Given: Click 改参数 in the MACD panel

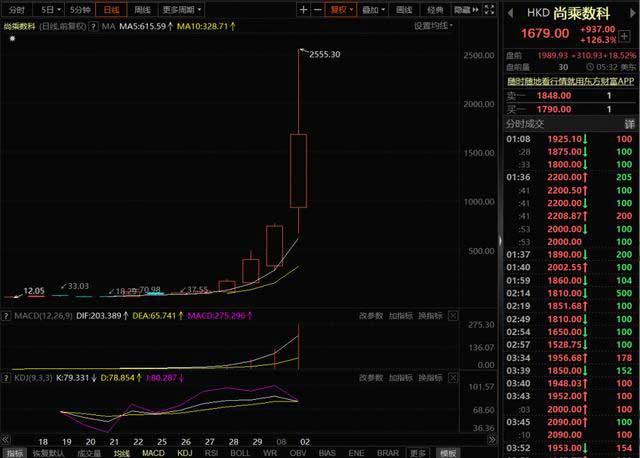Looking at the screenshot, I should tap(371, 316).
